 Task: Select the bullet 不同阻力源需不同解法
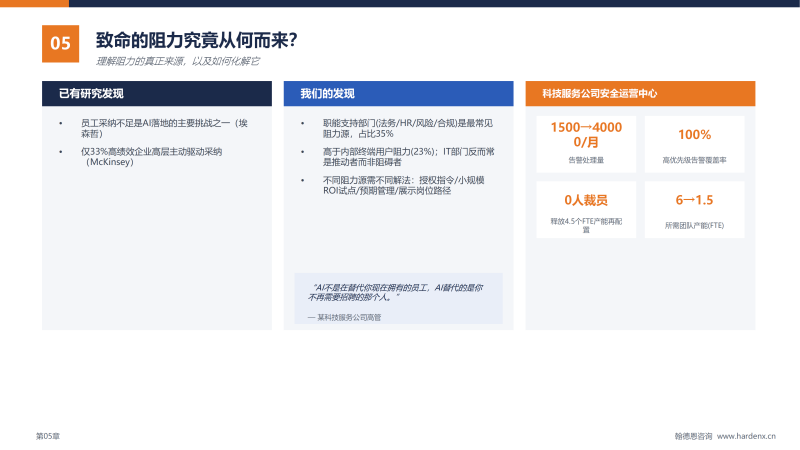(x=404, y=185)
